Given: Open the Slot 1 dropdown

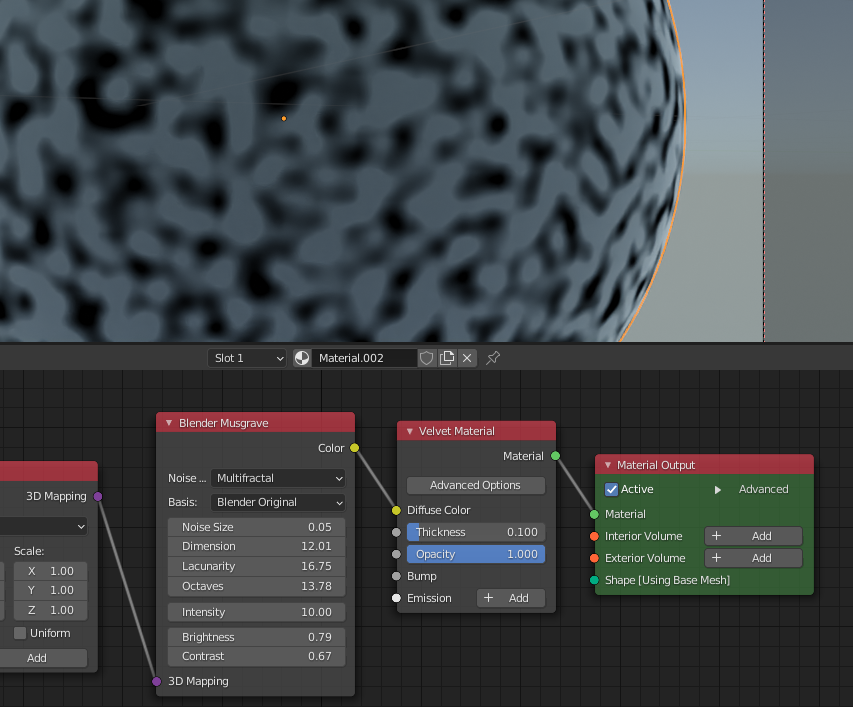Looking at the screenshot, I should point(248,358).
